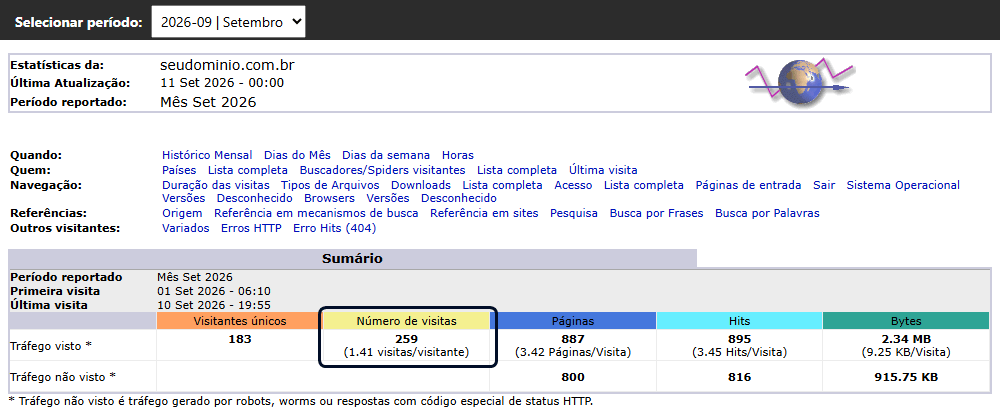Click the Pesquisa link

pos(574,214)
